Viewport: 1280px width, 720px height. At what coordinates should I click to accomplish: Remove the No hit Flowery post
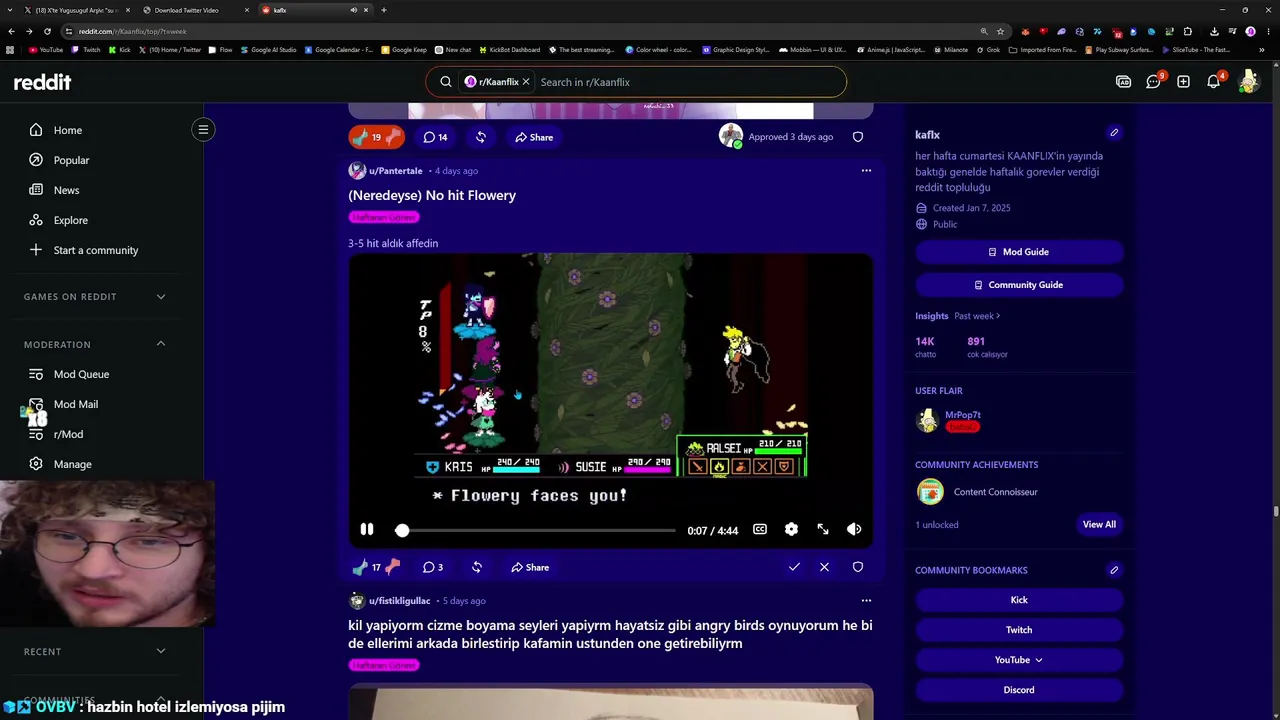point(824,567)
